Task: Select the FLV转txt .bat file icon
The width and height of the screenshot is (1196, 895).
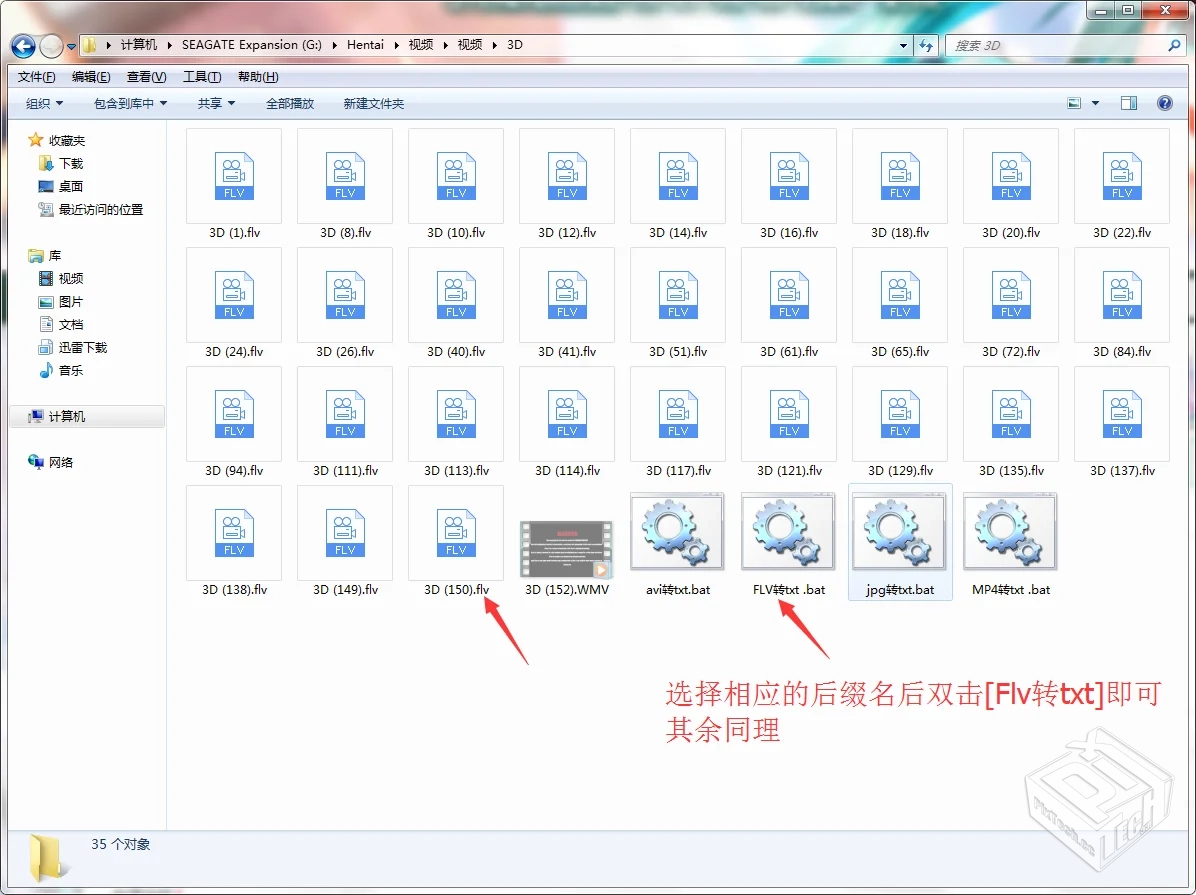Action: 789,532
